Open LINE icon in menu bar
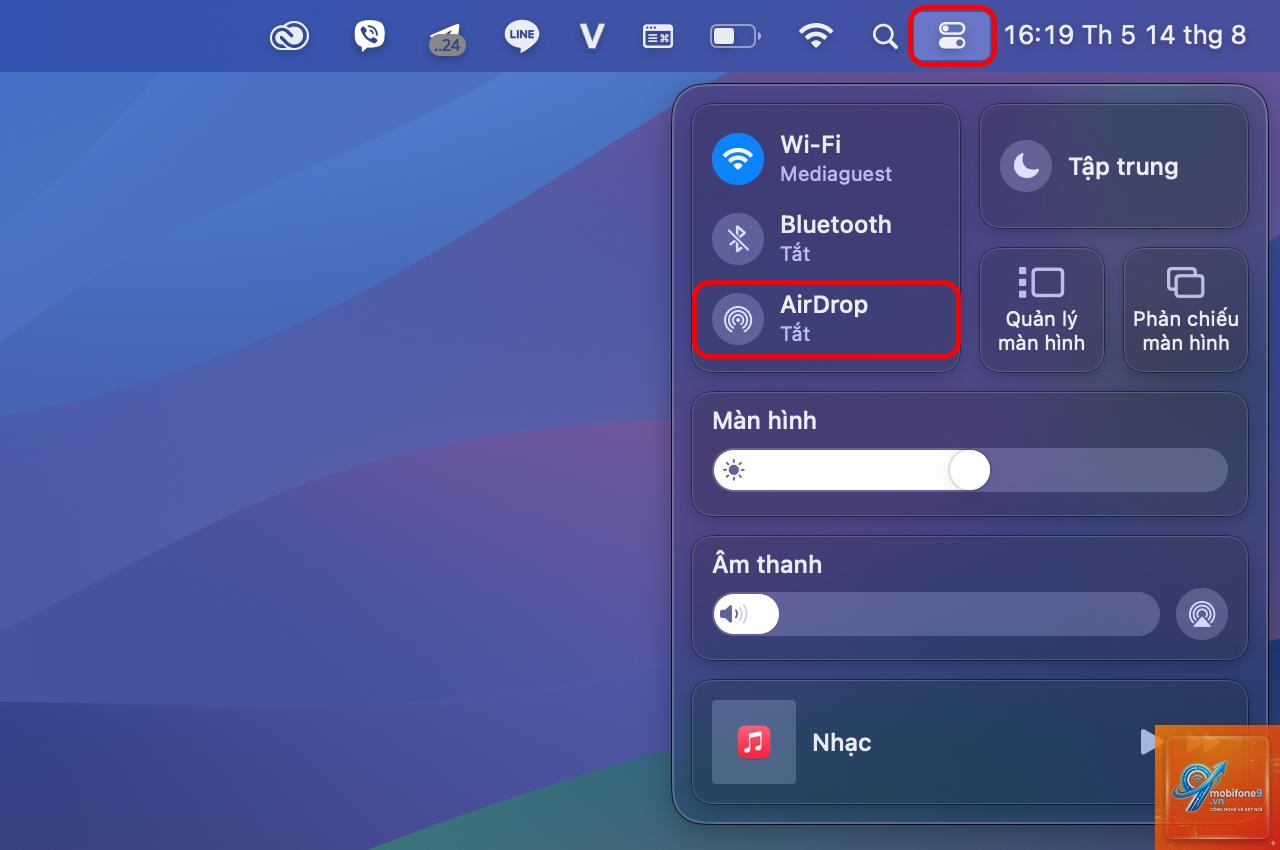The image size is (1280, 850). [x=522, y=37]
